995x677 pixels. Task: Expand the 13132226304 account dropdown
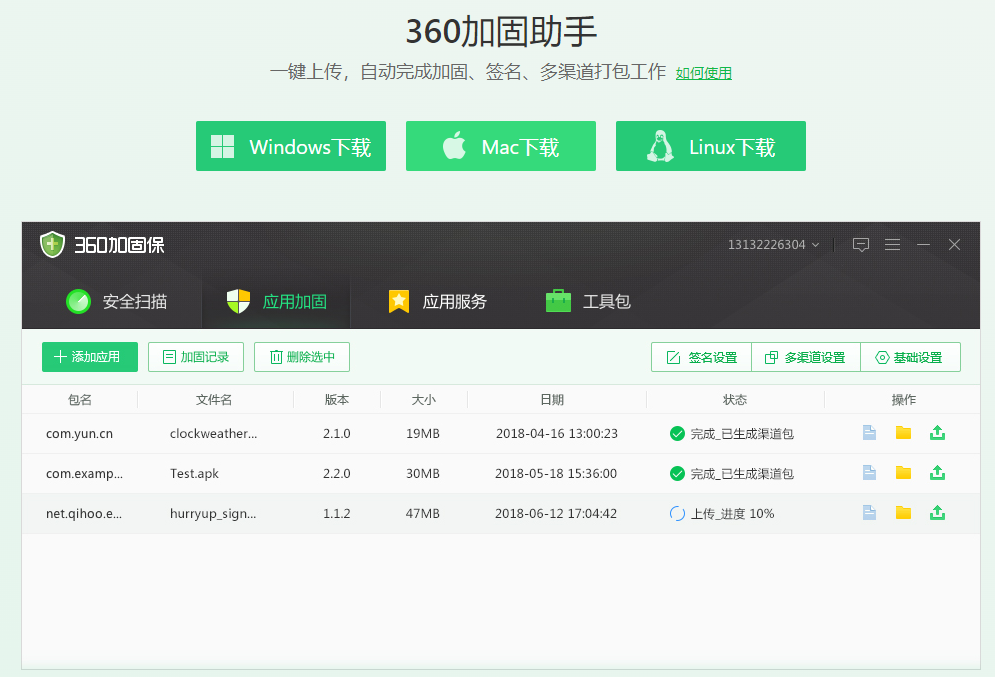click(773, 244)
